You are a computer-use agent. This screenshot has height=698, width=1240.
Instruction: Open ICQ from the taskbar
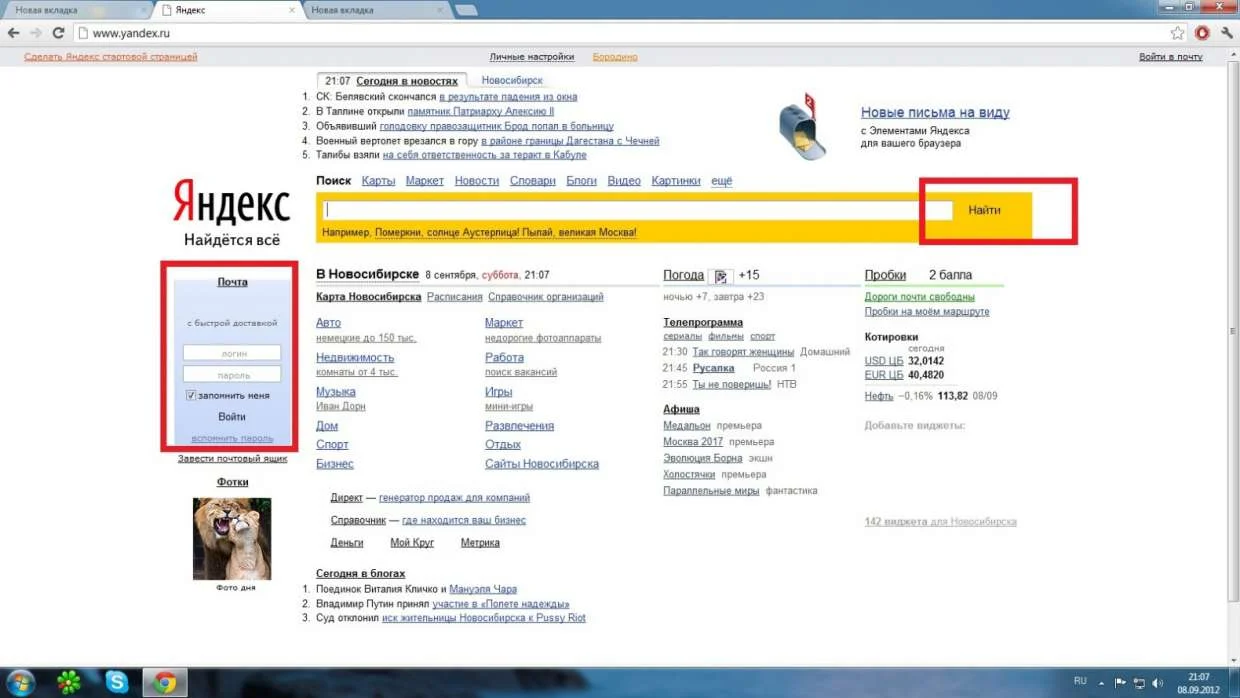(69, 683)
